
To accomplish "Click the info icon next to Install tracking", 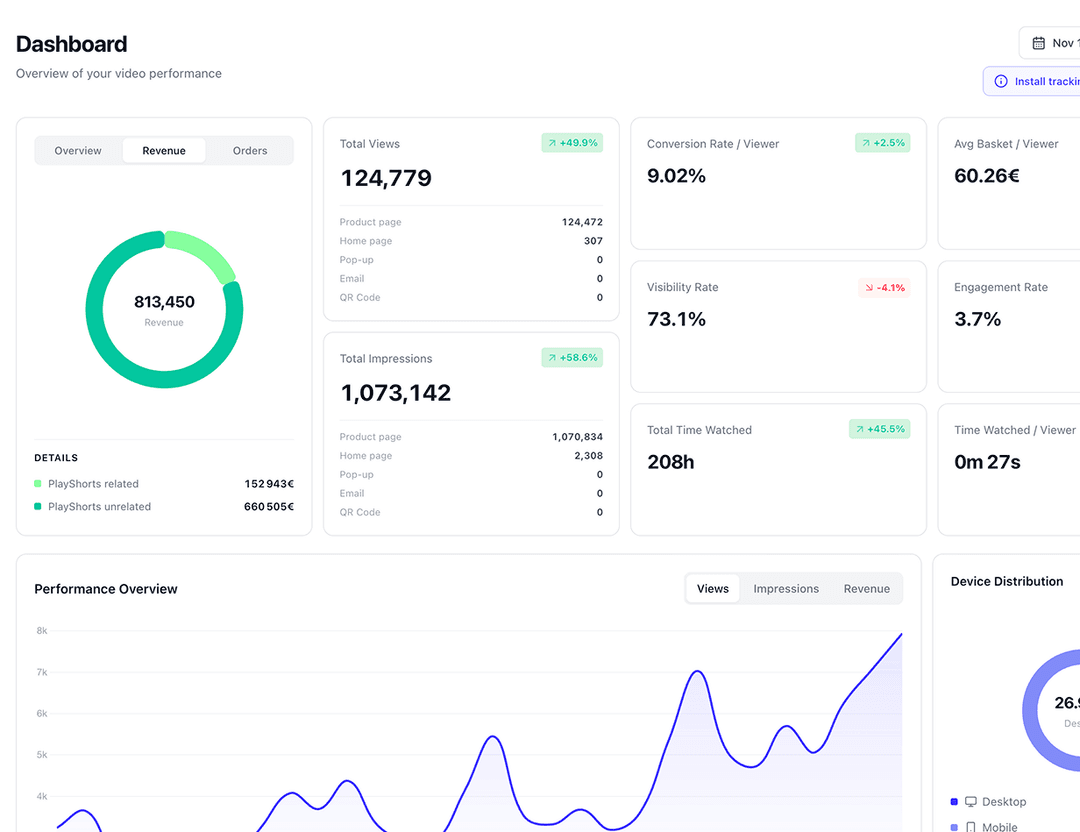I will (x=999, y=81).
